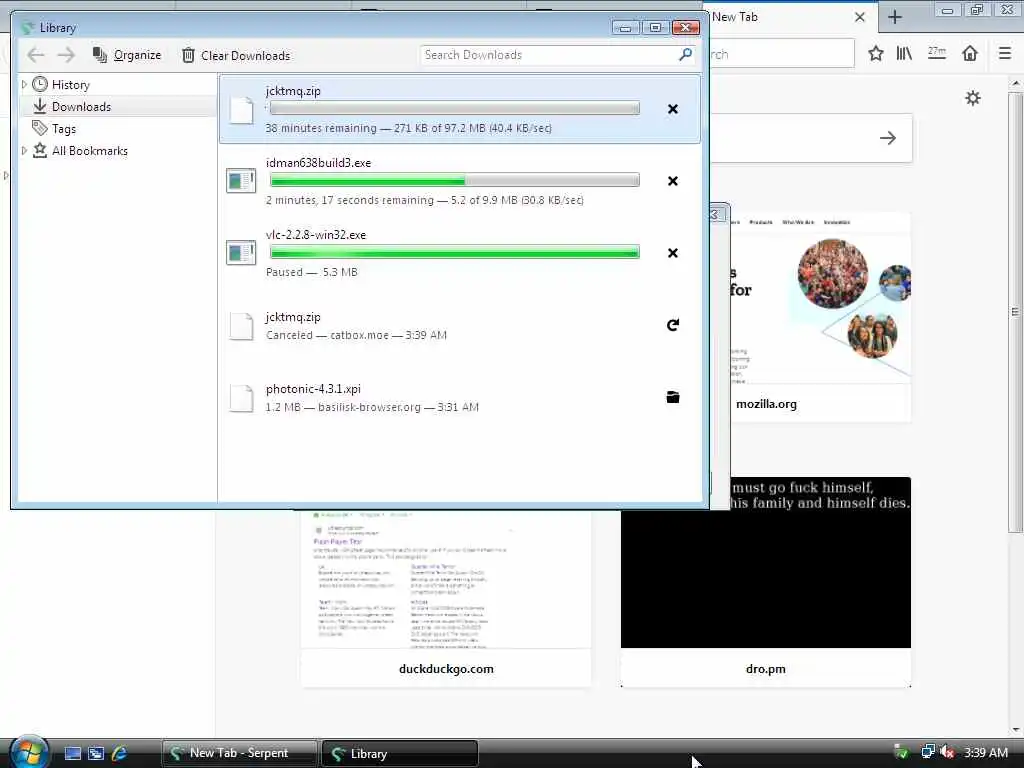Screen dimensions: 1024x768
Task: Click the photonic-4.3.1.xpi file icon
Action: point(241,398)
